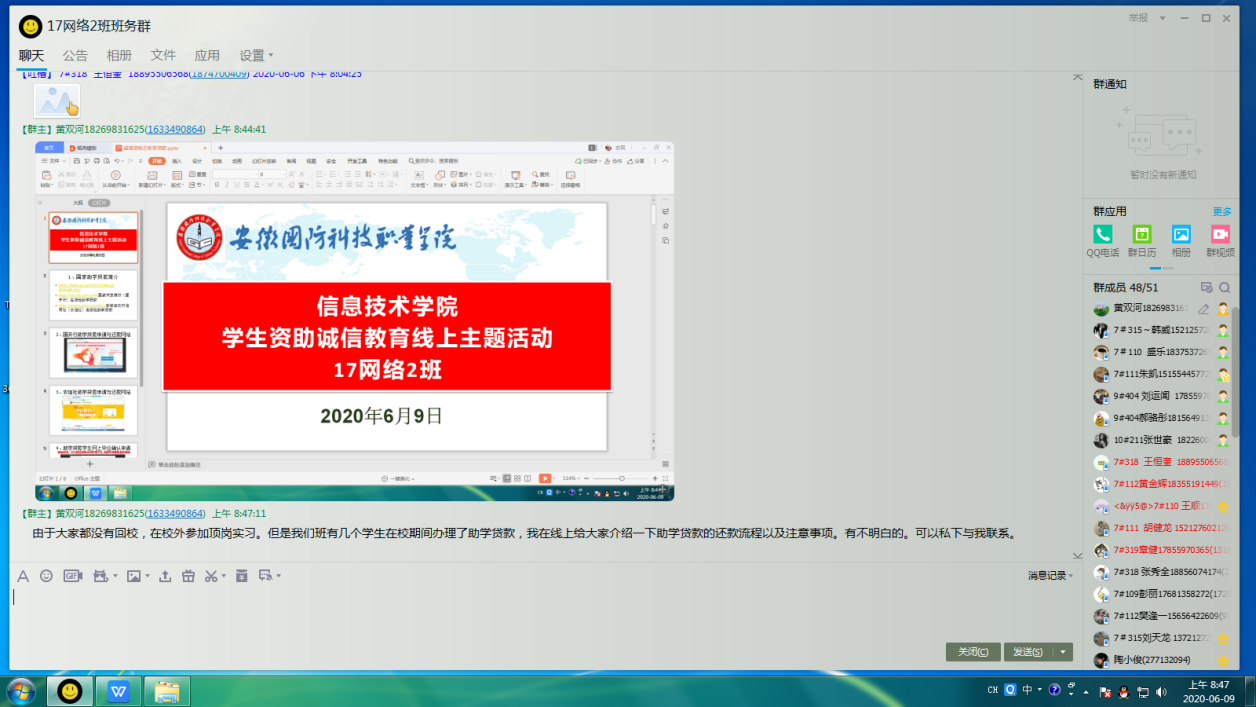Switch to the 文件 tab
The height and width of the screenshot is (707, 1256).
click(163, 55)
